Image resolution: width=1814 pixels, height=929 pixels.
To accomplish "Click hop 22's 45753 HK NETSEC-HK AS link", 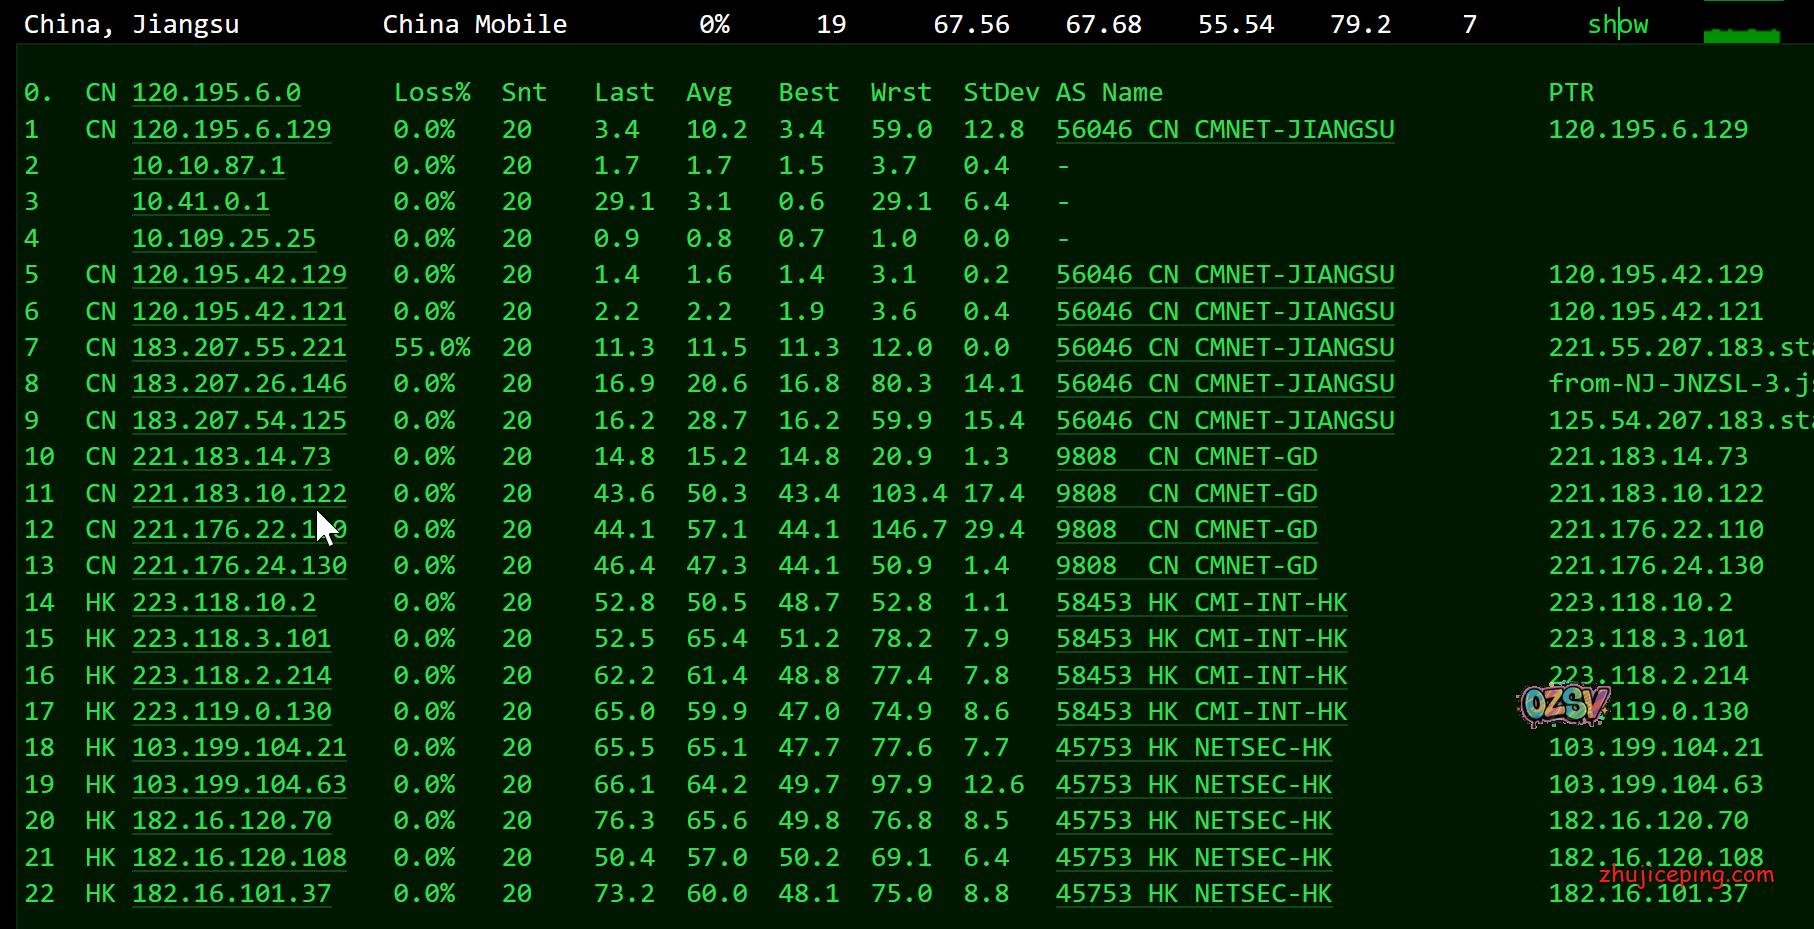I will pos(1193,894).
